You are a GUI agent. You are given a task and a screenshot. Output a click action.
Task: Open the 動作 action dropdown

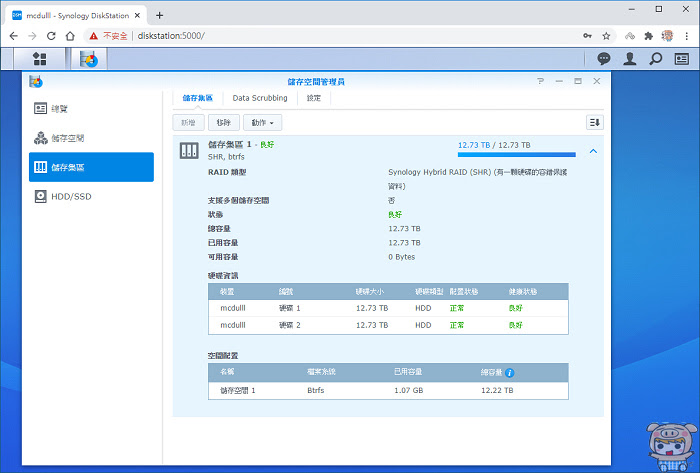[x=262, y=123]
